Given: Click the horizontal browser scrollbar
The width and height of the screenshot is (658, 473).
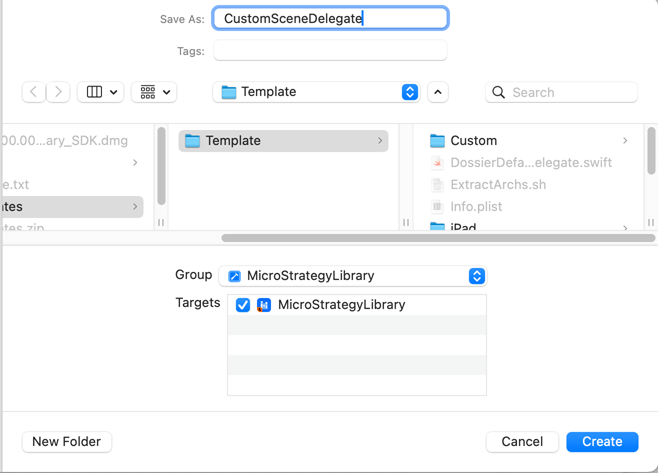Looking at the screenshot, I should point(438,238).
